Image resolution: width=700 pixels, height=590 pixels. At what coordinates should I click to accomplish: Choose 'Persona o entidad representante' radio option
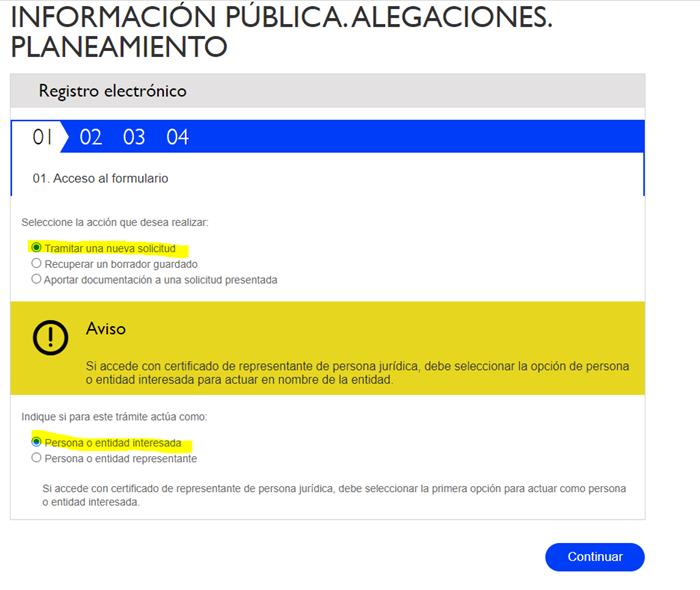37,458
